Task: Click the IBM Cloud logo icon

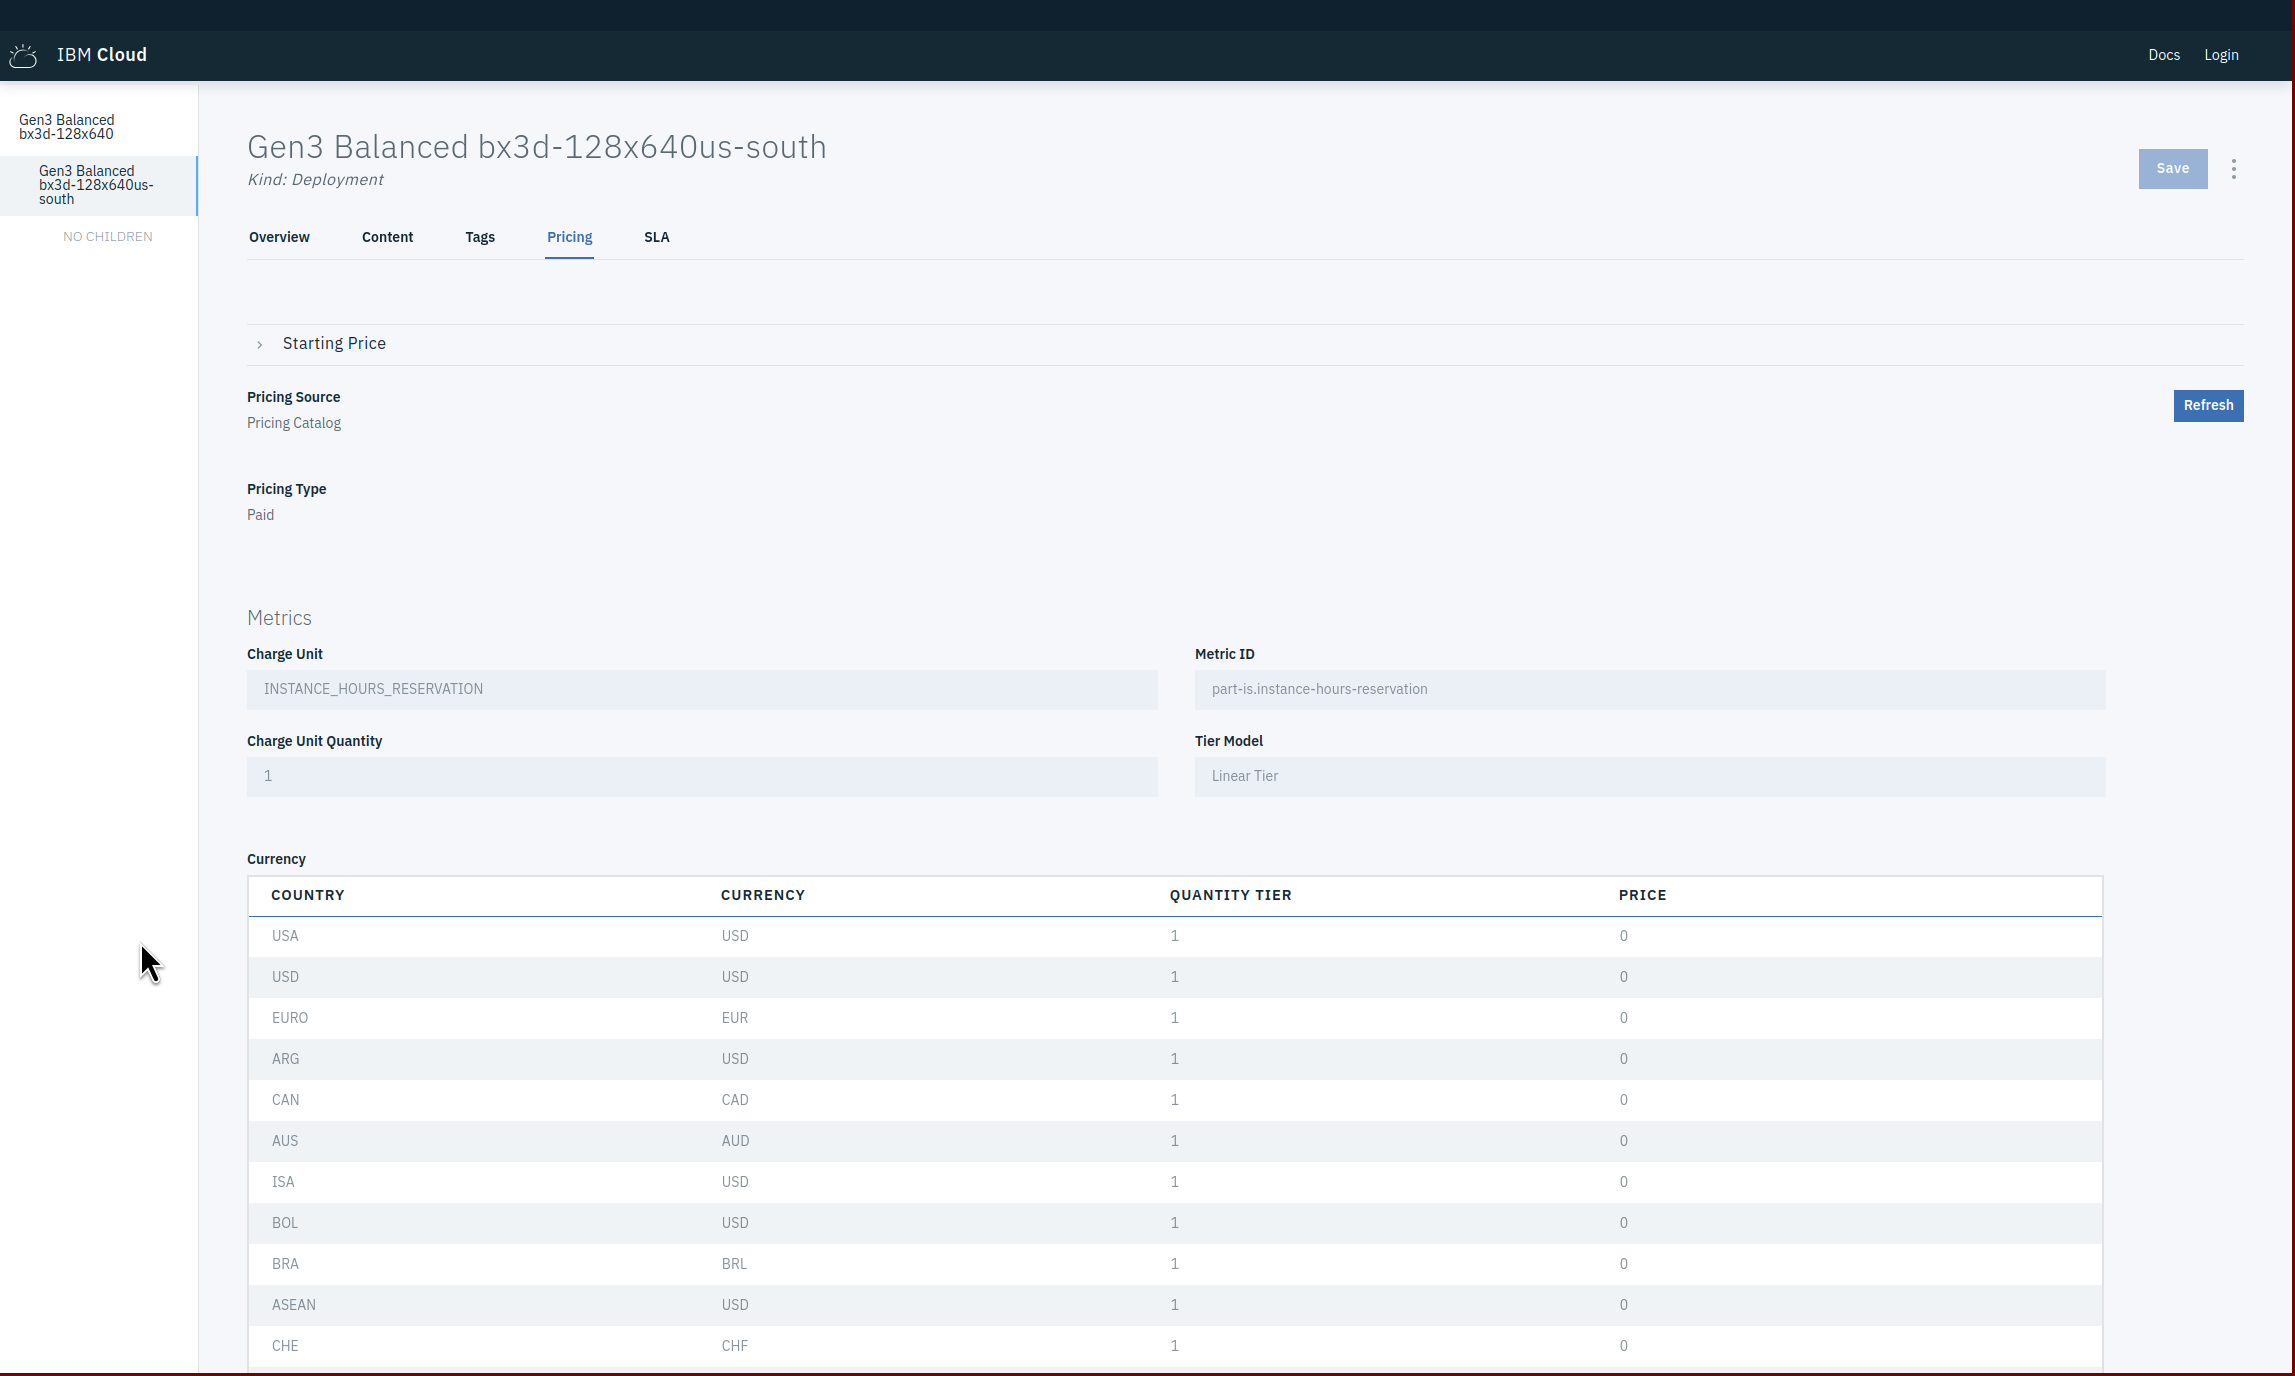Action: pyautogui.click(x=23, y=56)
